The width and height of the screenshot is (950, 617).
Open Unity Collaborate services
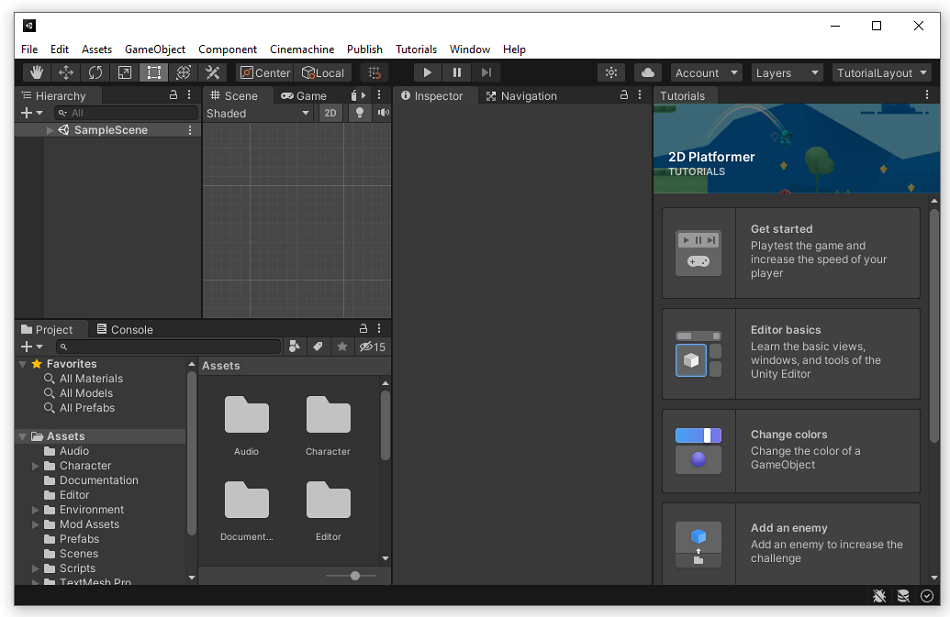[x=611, y=73]
